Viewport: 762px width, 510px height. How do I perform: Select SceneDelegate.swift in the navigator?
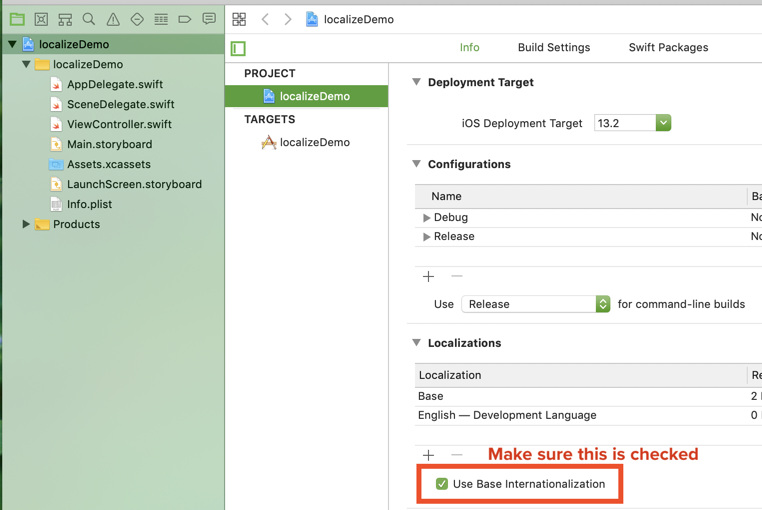click(121, 104)
